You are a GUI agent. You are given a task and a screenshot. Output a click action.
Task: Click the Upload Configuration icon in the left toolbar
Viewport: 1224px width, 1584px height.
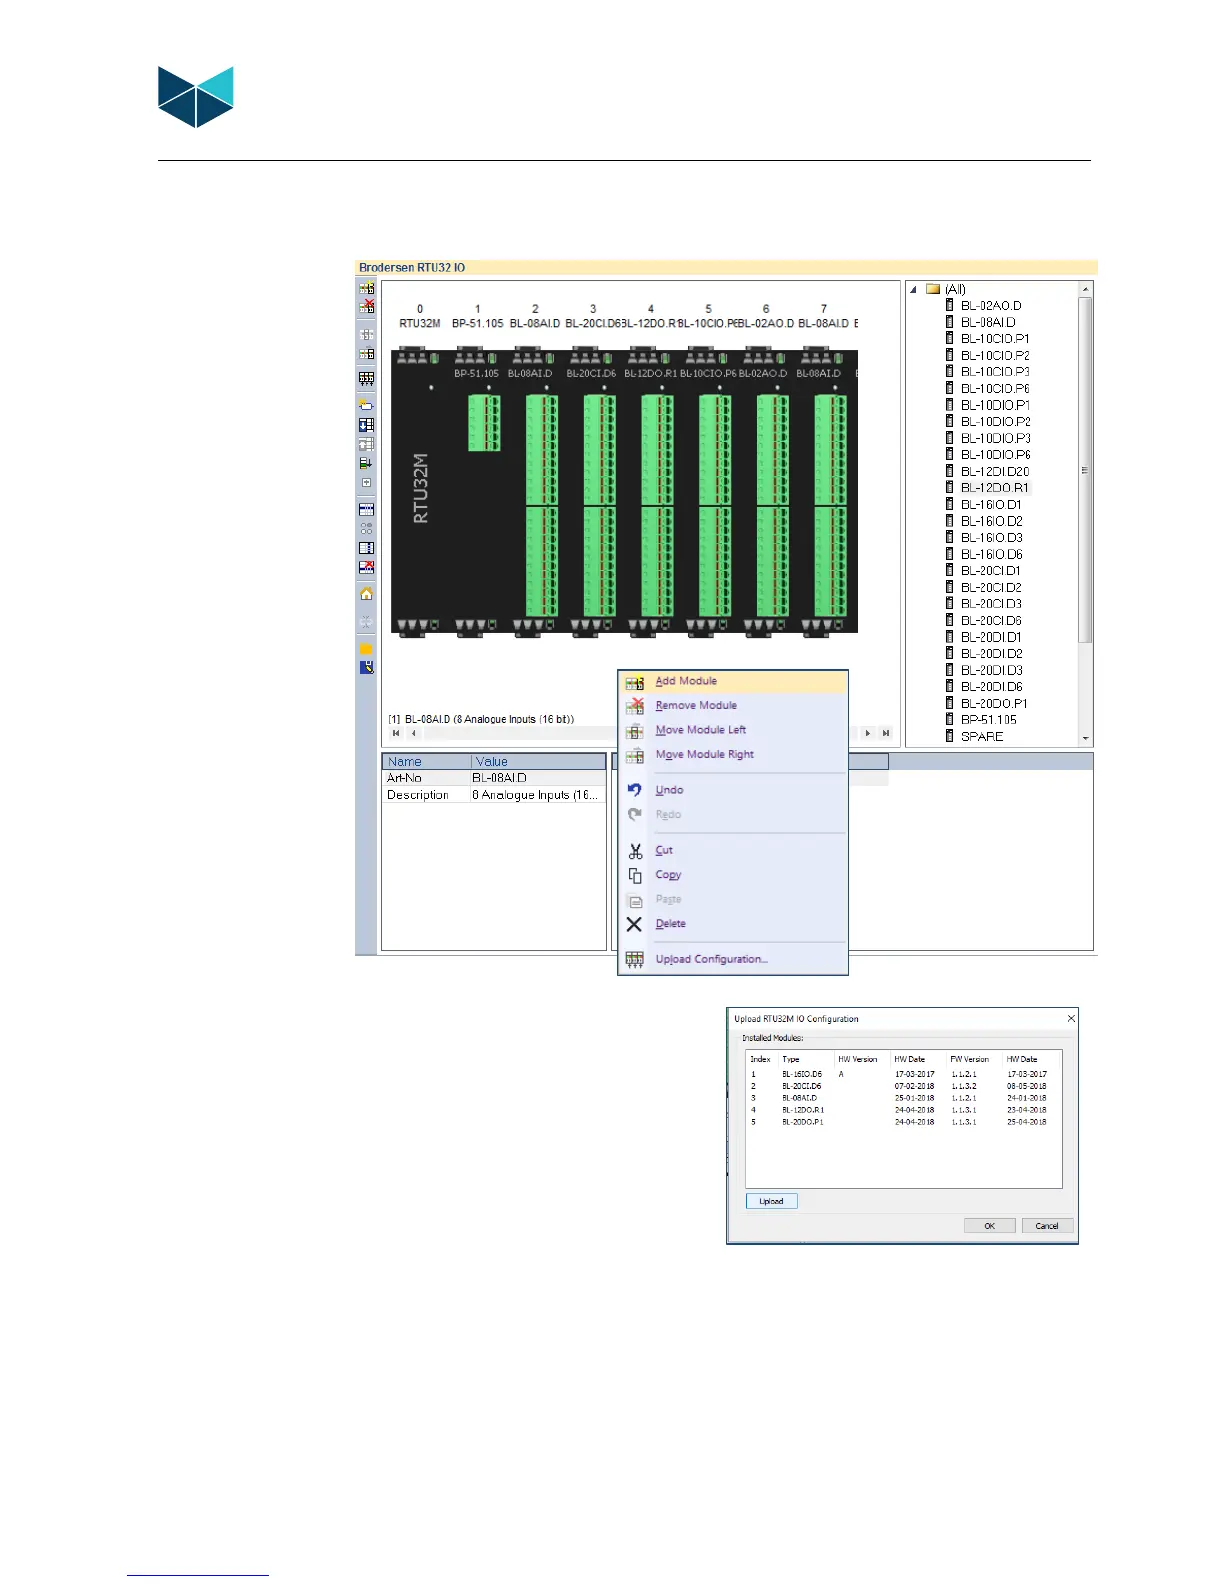[367, 379]
